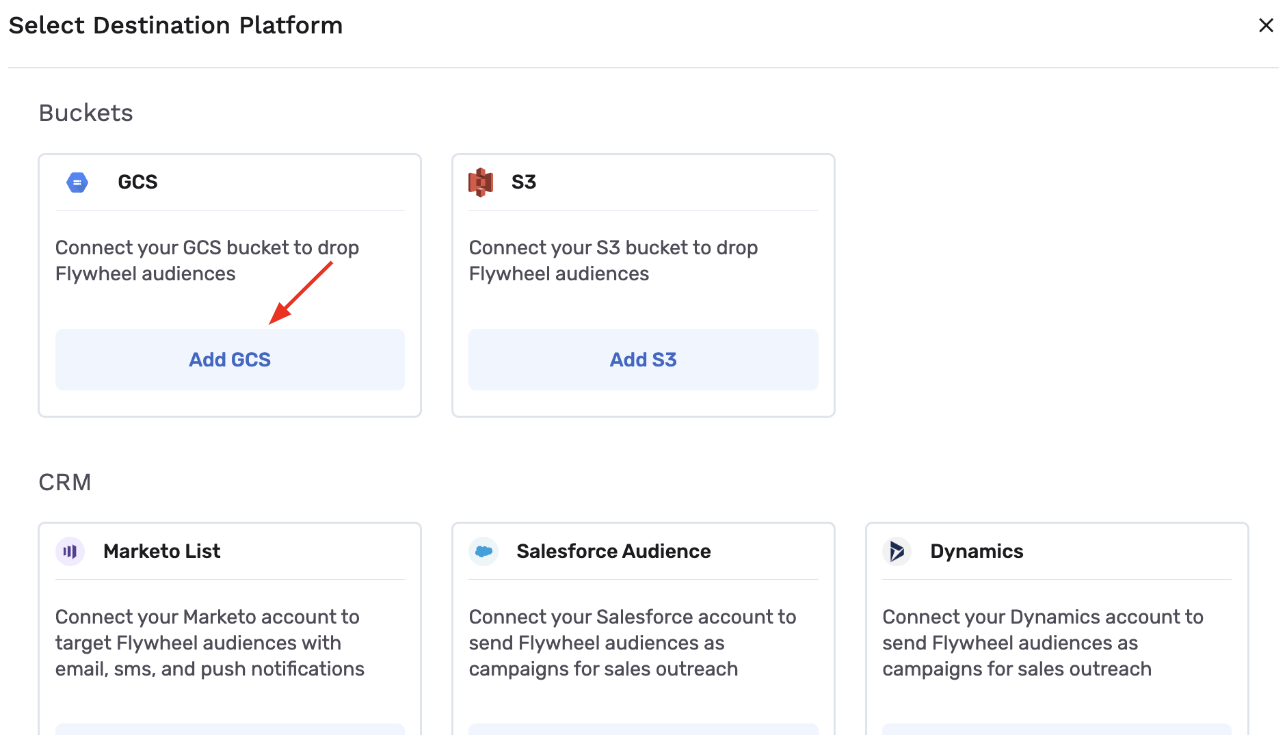Click the 'Connect your Dynamics account' description

coord(1043,643)
